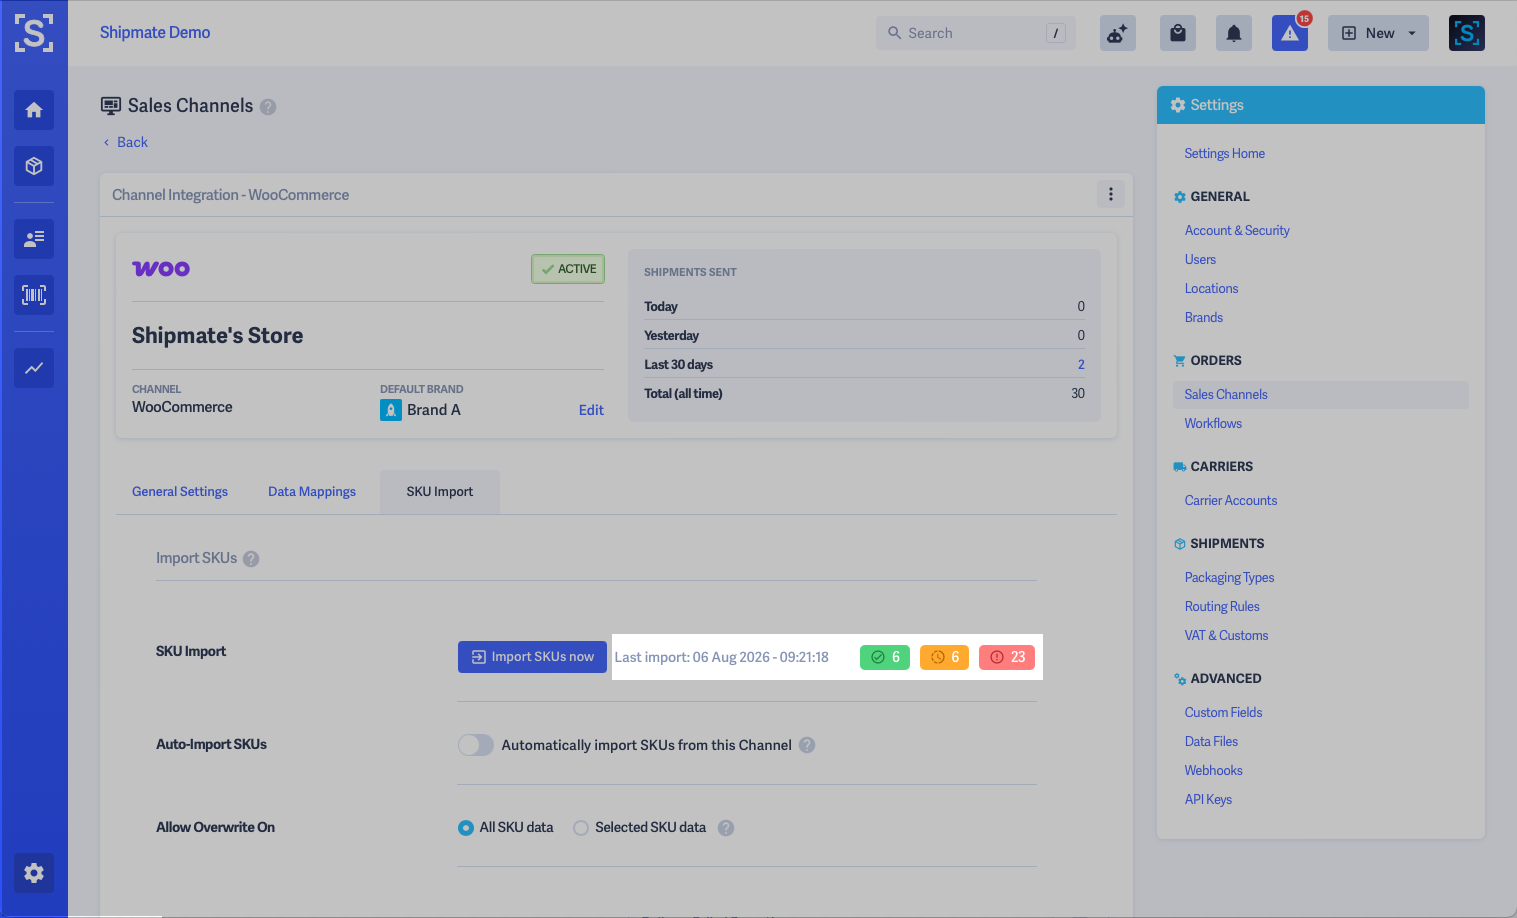Open the channel integration three-dot menu
Viewport: 1517px width, 918px height.
tap(1111, 194)
